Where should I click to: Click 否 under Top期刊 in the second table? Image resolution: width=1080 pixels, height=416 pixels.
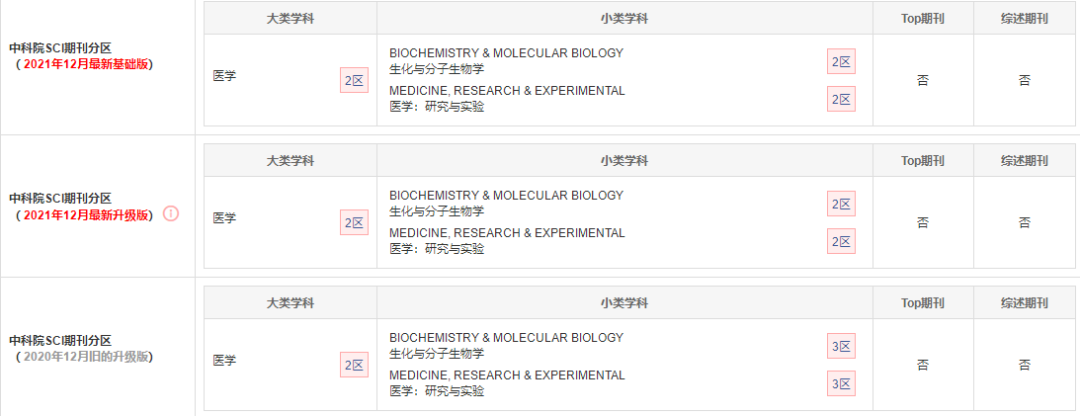click(x=923, y=222)
